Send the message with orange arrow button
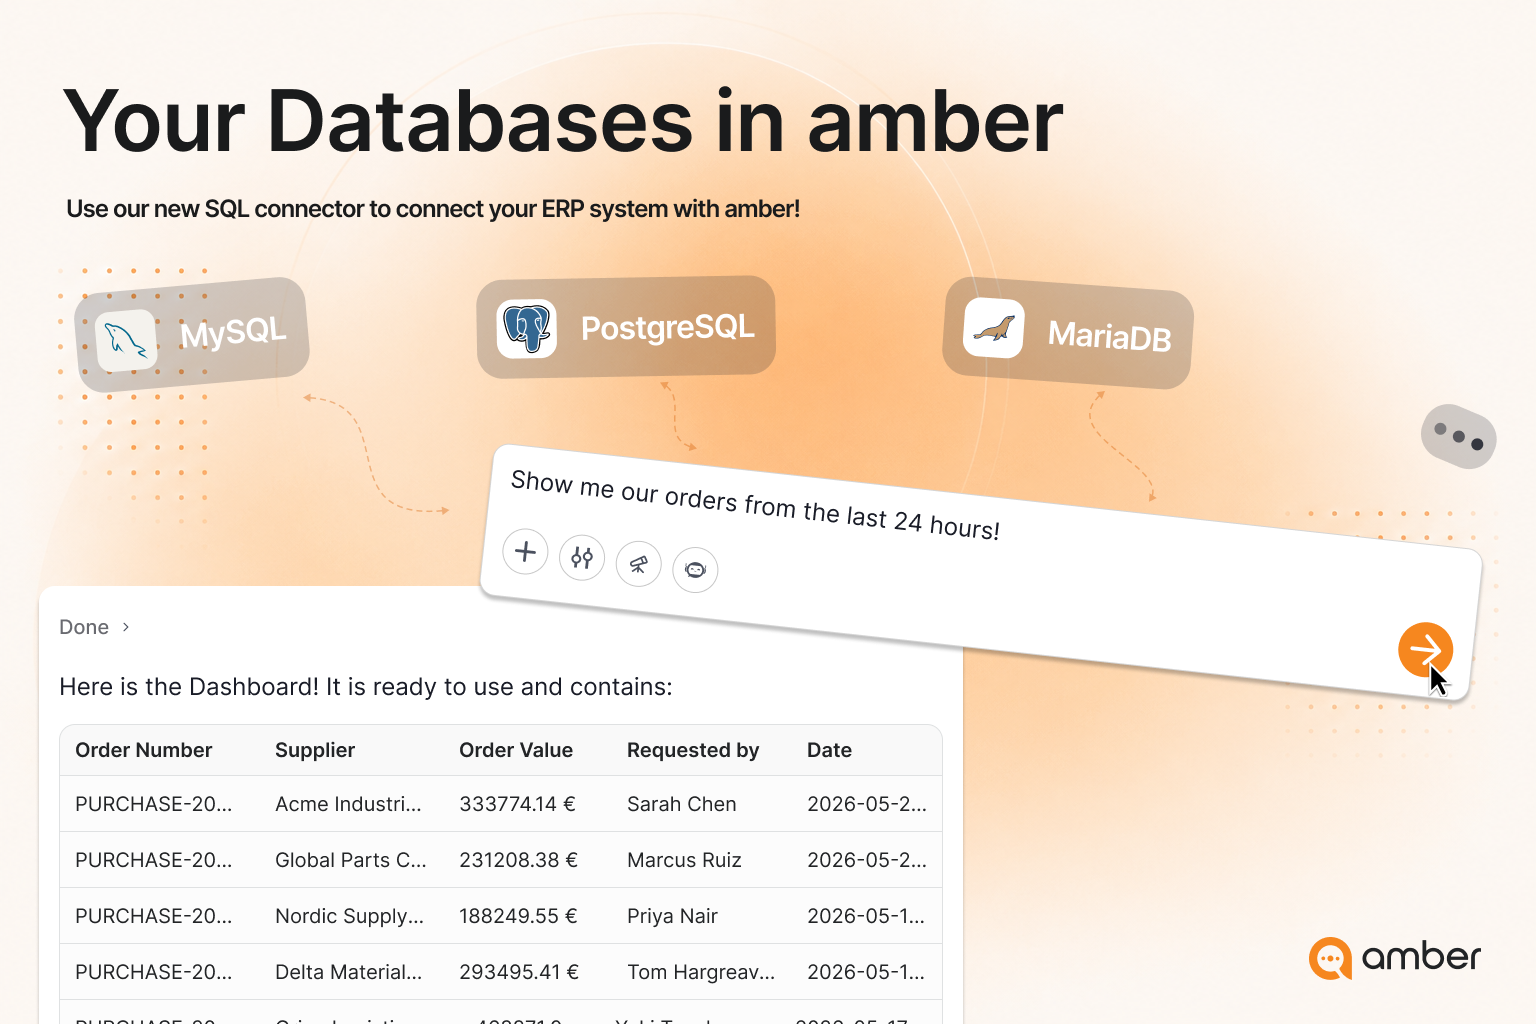Screen dimensions: 1536x1024 coord(1425,650)
